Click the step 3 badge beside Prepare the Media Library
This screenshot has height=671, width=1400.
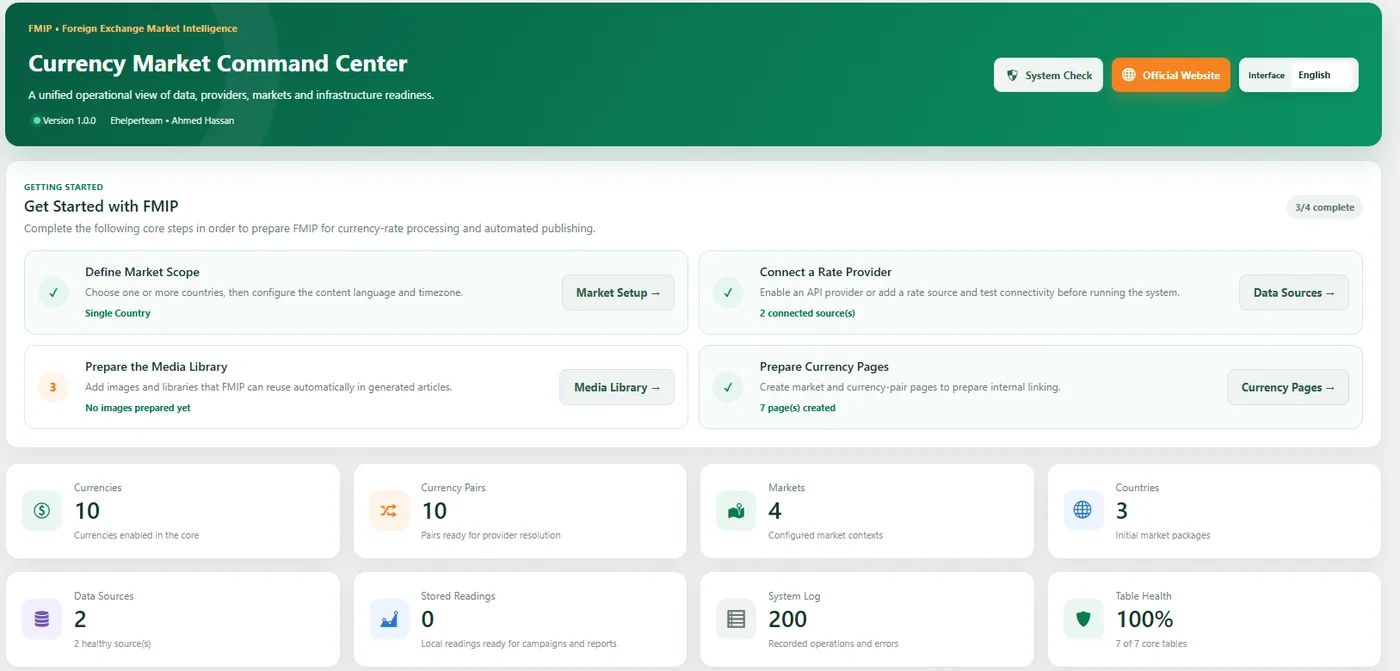53,387
